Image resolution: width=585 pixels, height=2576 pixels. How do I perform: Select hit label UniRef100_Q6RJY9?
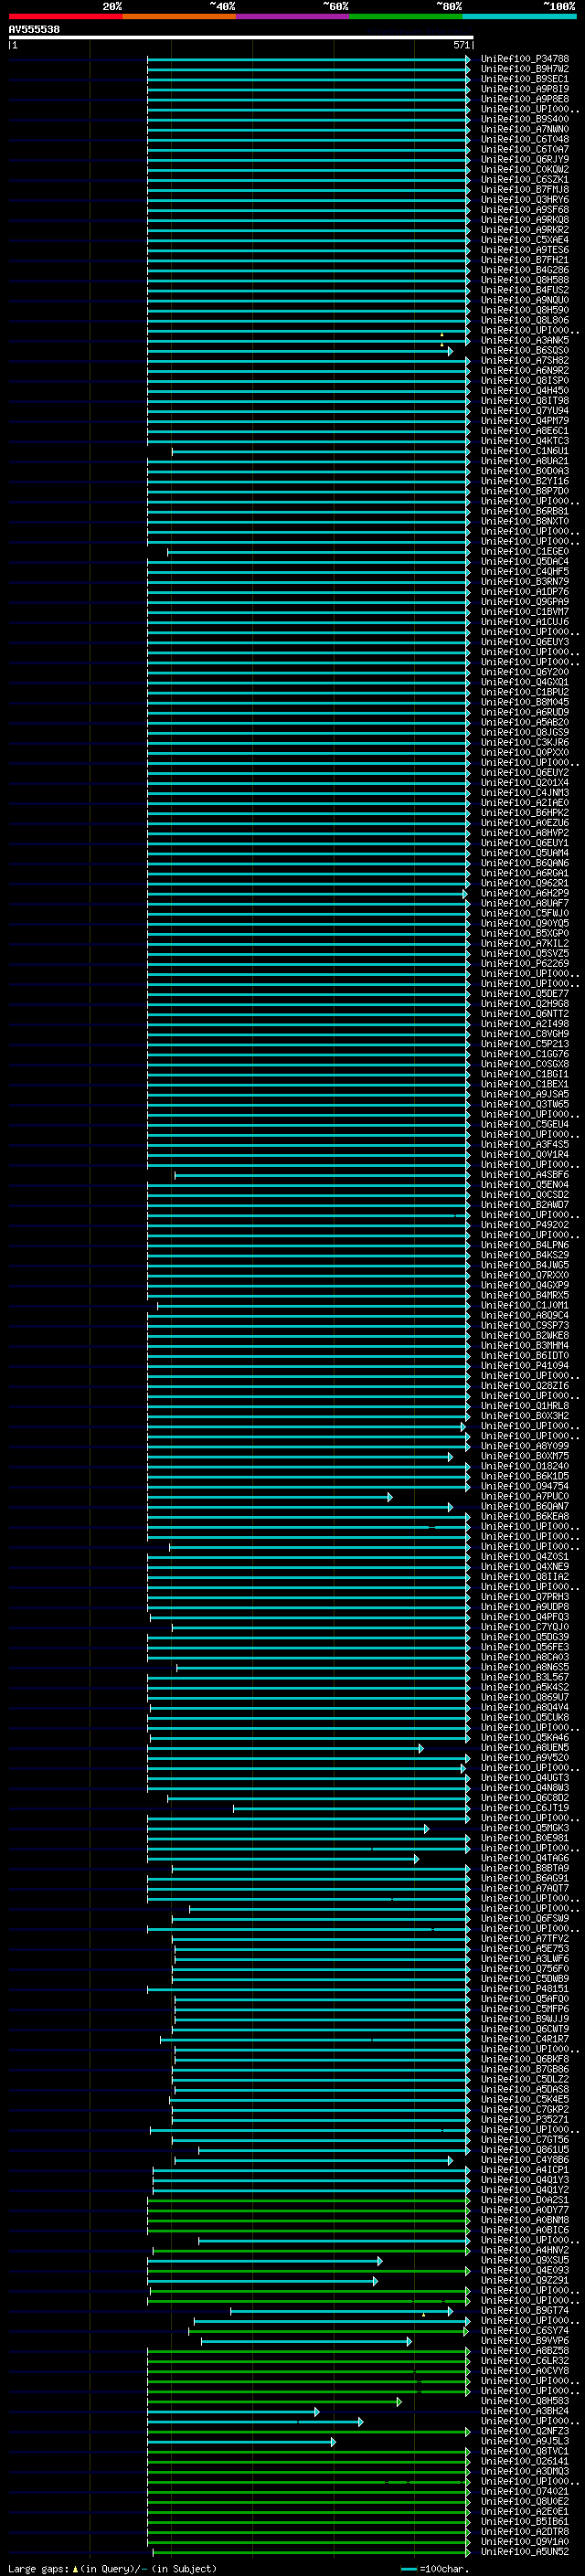tap(524, 159)
